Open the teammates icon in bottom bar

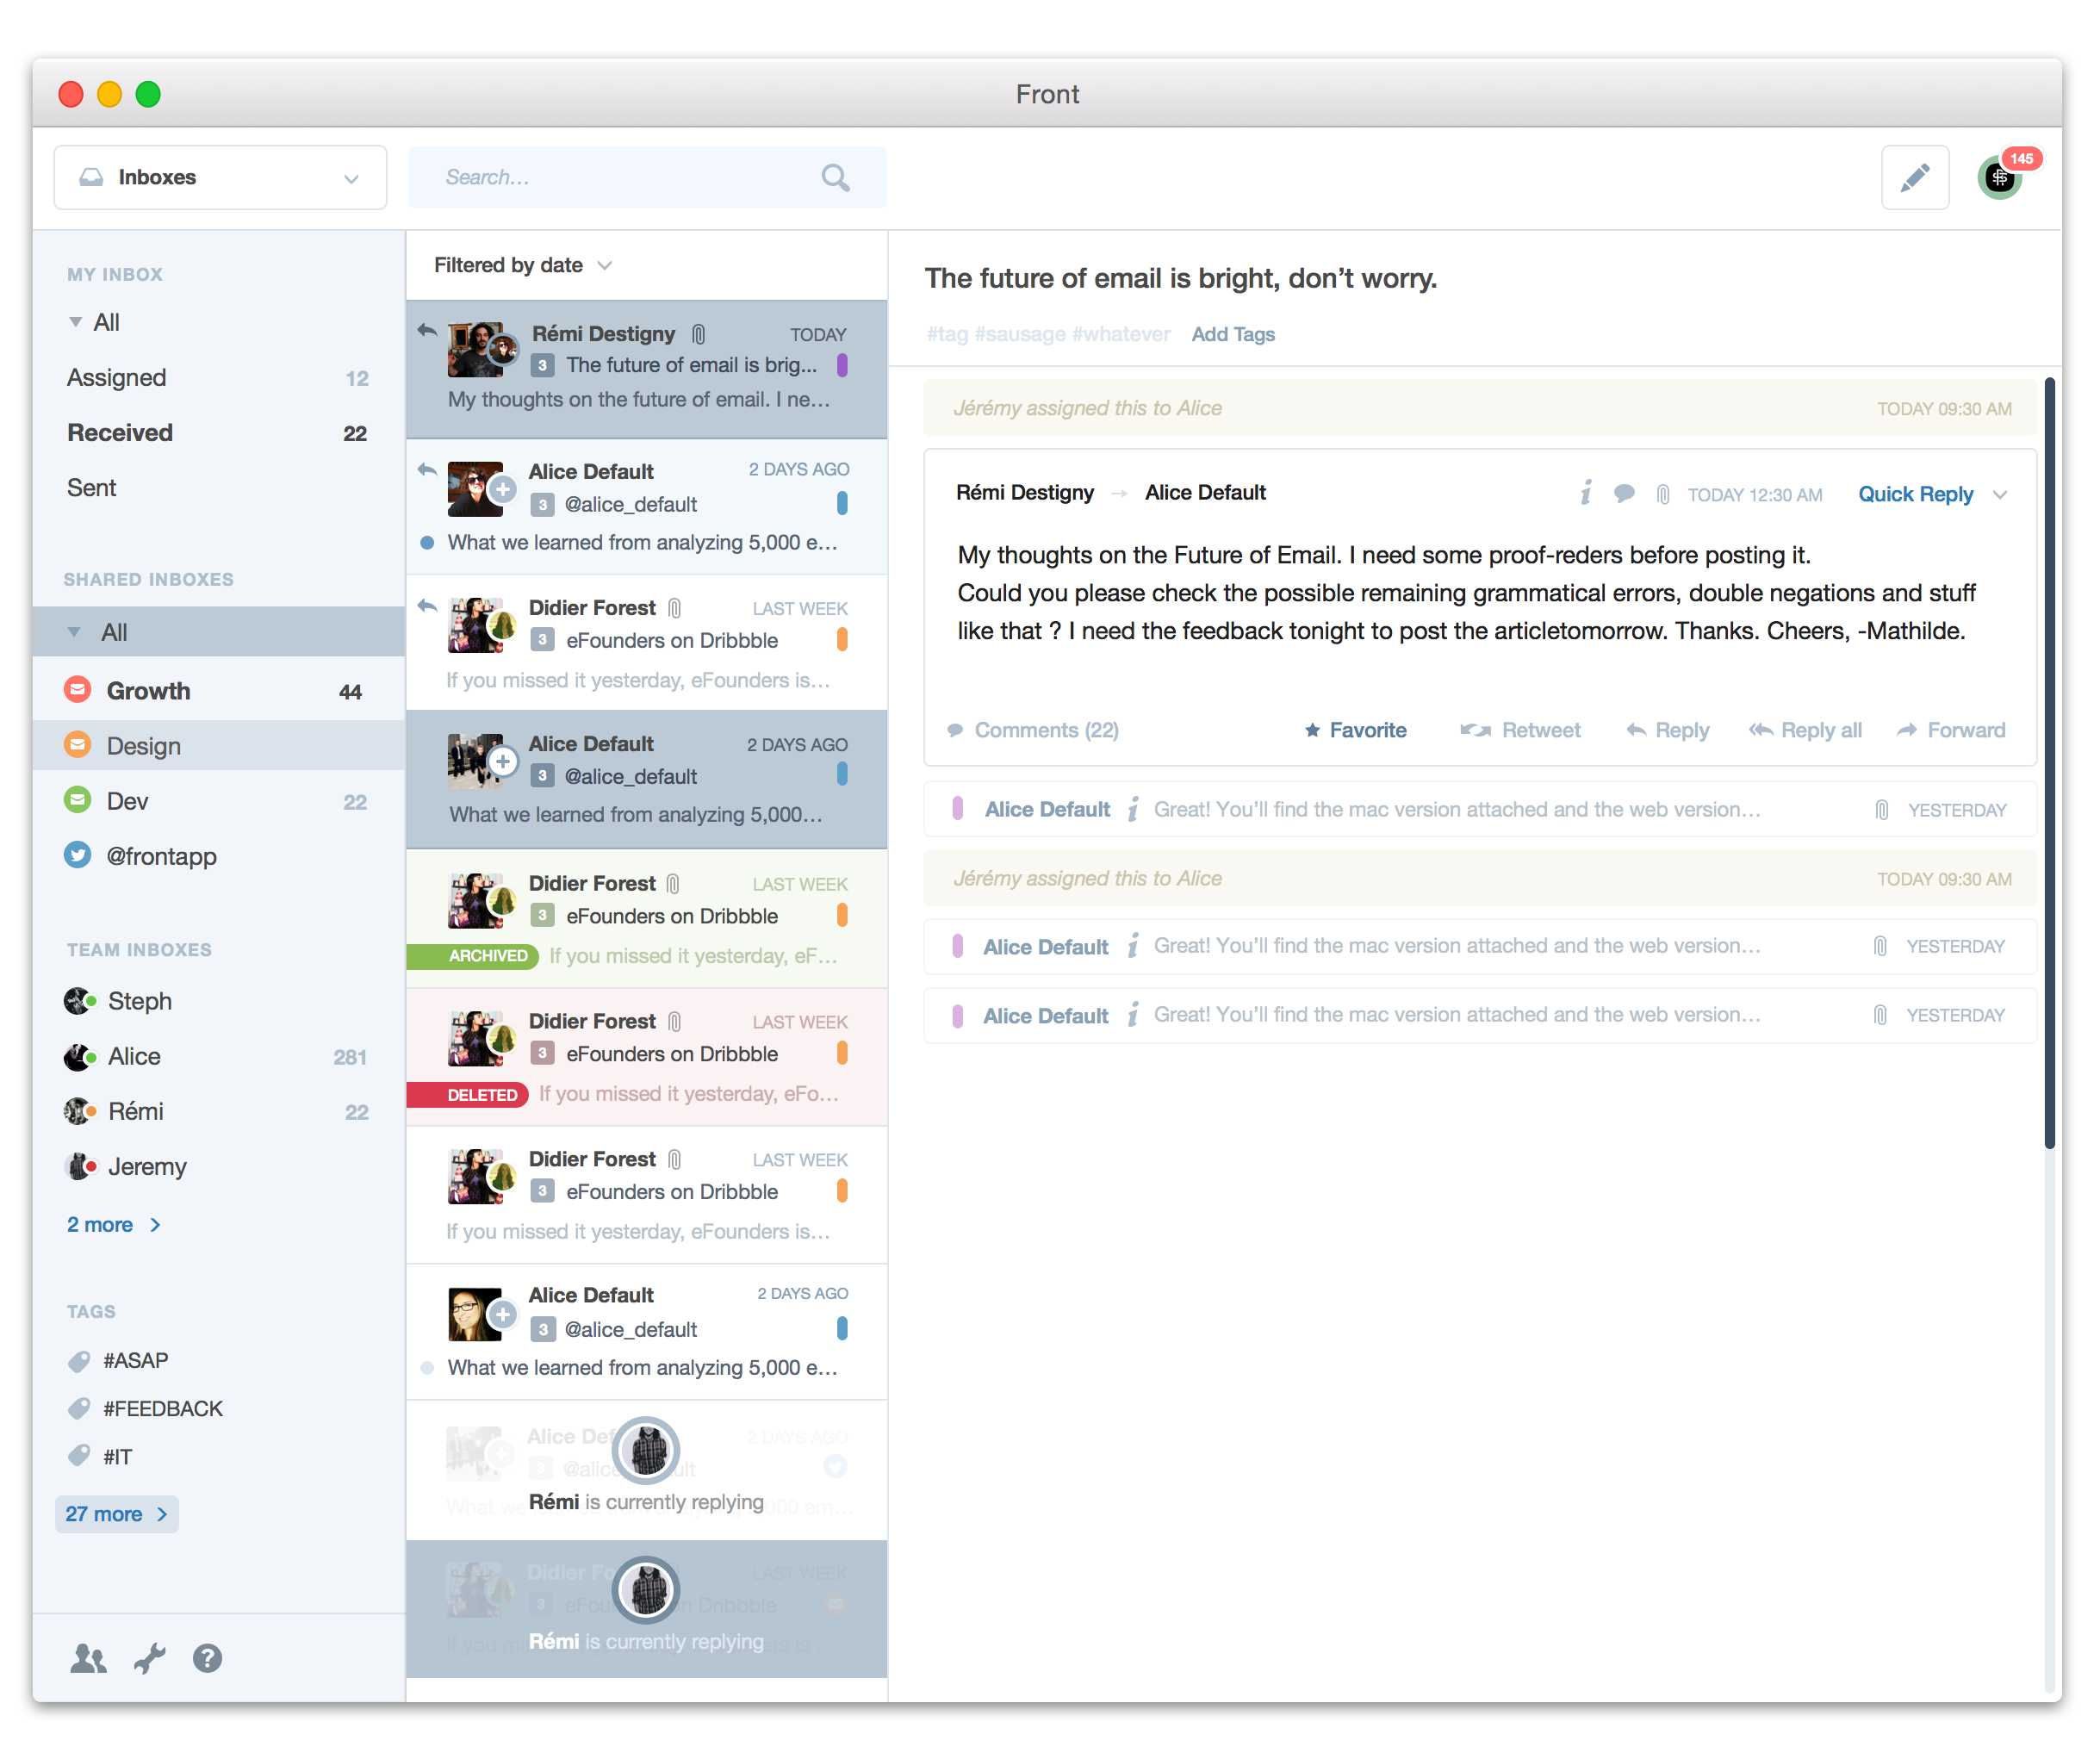click(x=88, y=1659)
